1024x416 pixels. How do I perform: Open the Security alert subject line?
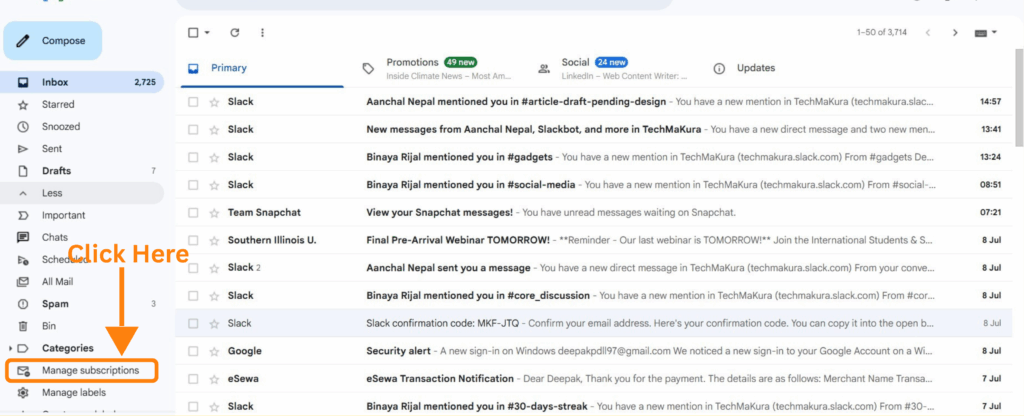tap(398, 351)
